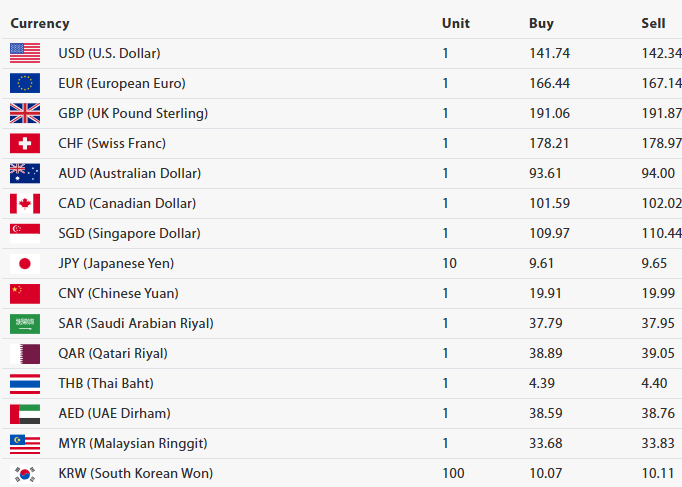The height and width of the screenshot is (487, 682).
Task: Select the Australian flag icon
Action: click(25, 173)
